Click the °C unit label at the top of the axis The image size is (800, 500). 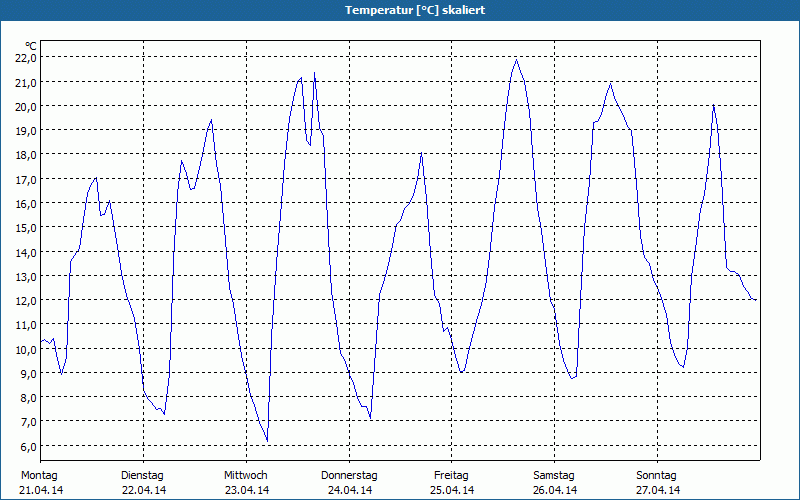(31, 47)
